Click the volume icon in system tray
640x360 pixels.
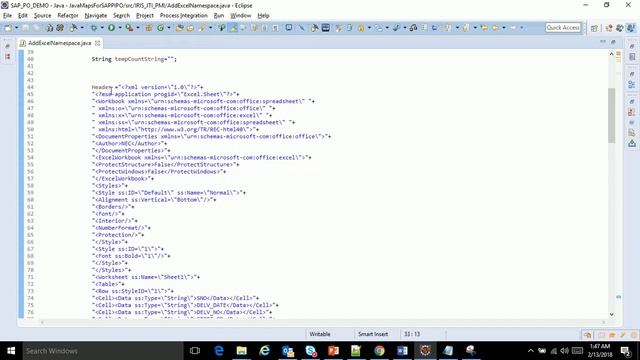point(564,351)
